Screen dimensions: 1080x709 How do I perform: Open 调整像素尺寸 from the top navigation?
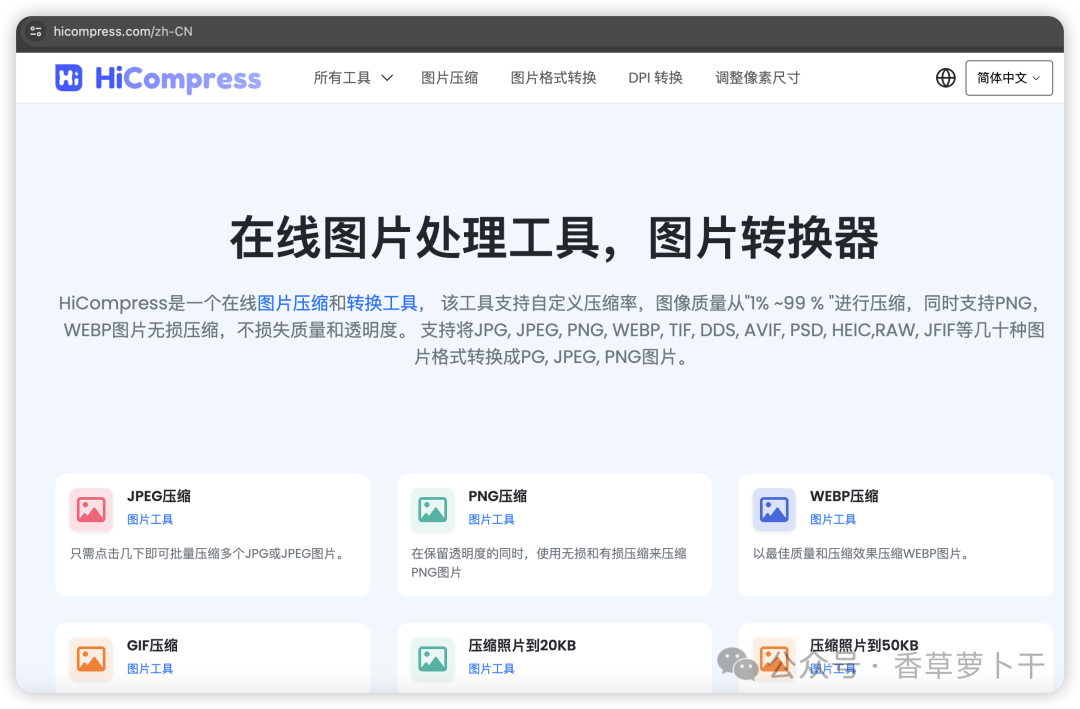(x=757, y=77)
